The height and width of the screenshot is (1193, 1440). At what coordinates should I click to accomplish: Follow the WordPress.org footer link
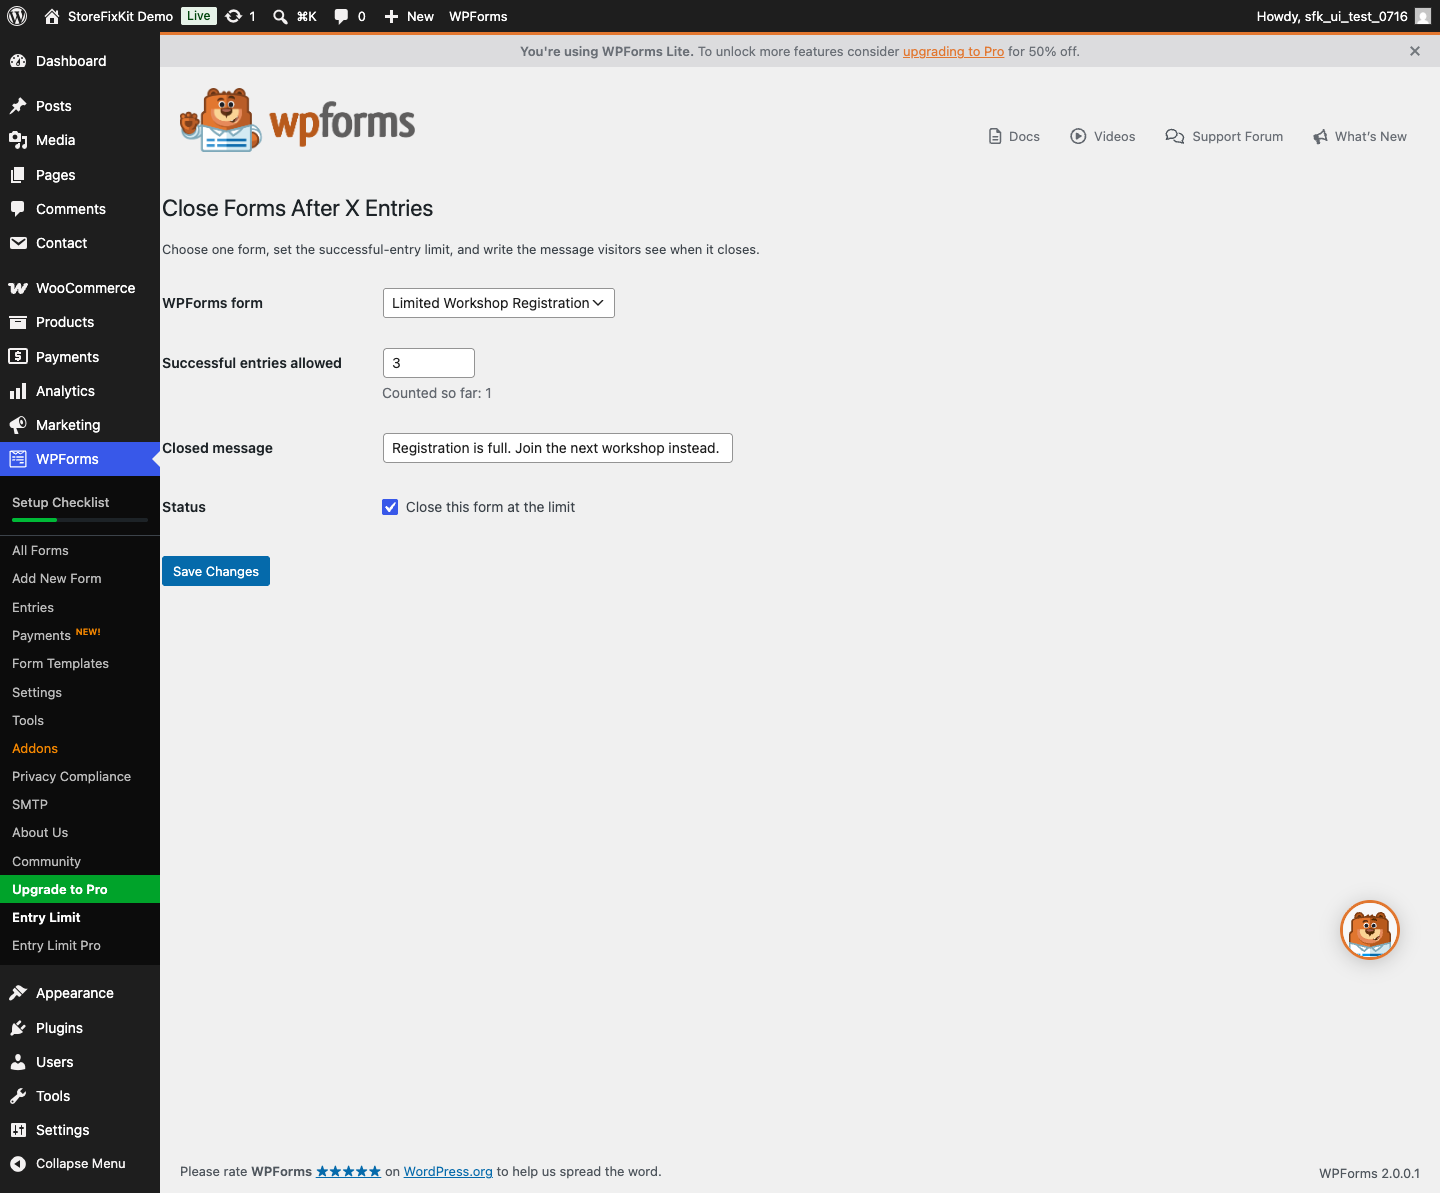[x=448, y=1171]
